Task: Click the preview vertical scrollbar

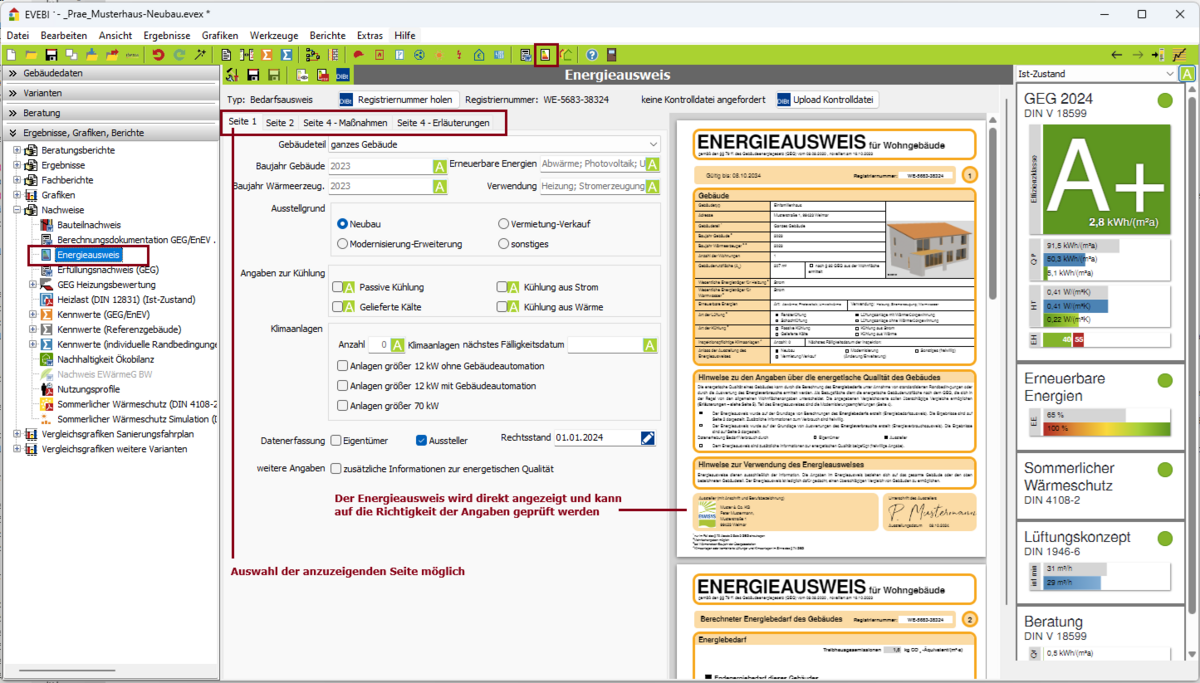Action: tap(992, 210)
